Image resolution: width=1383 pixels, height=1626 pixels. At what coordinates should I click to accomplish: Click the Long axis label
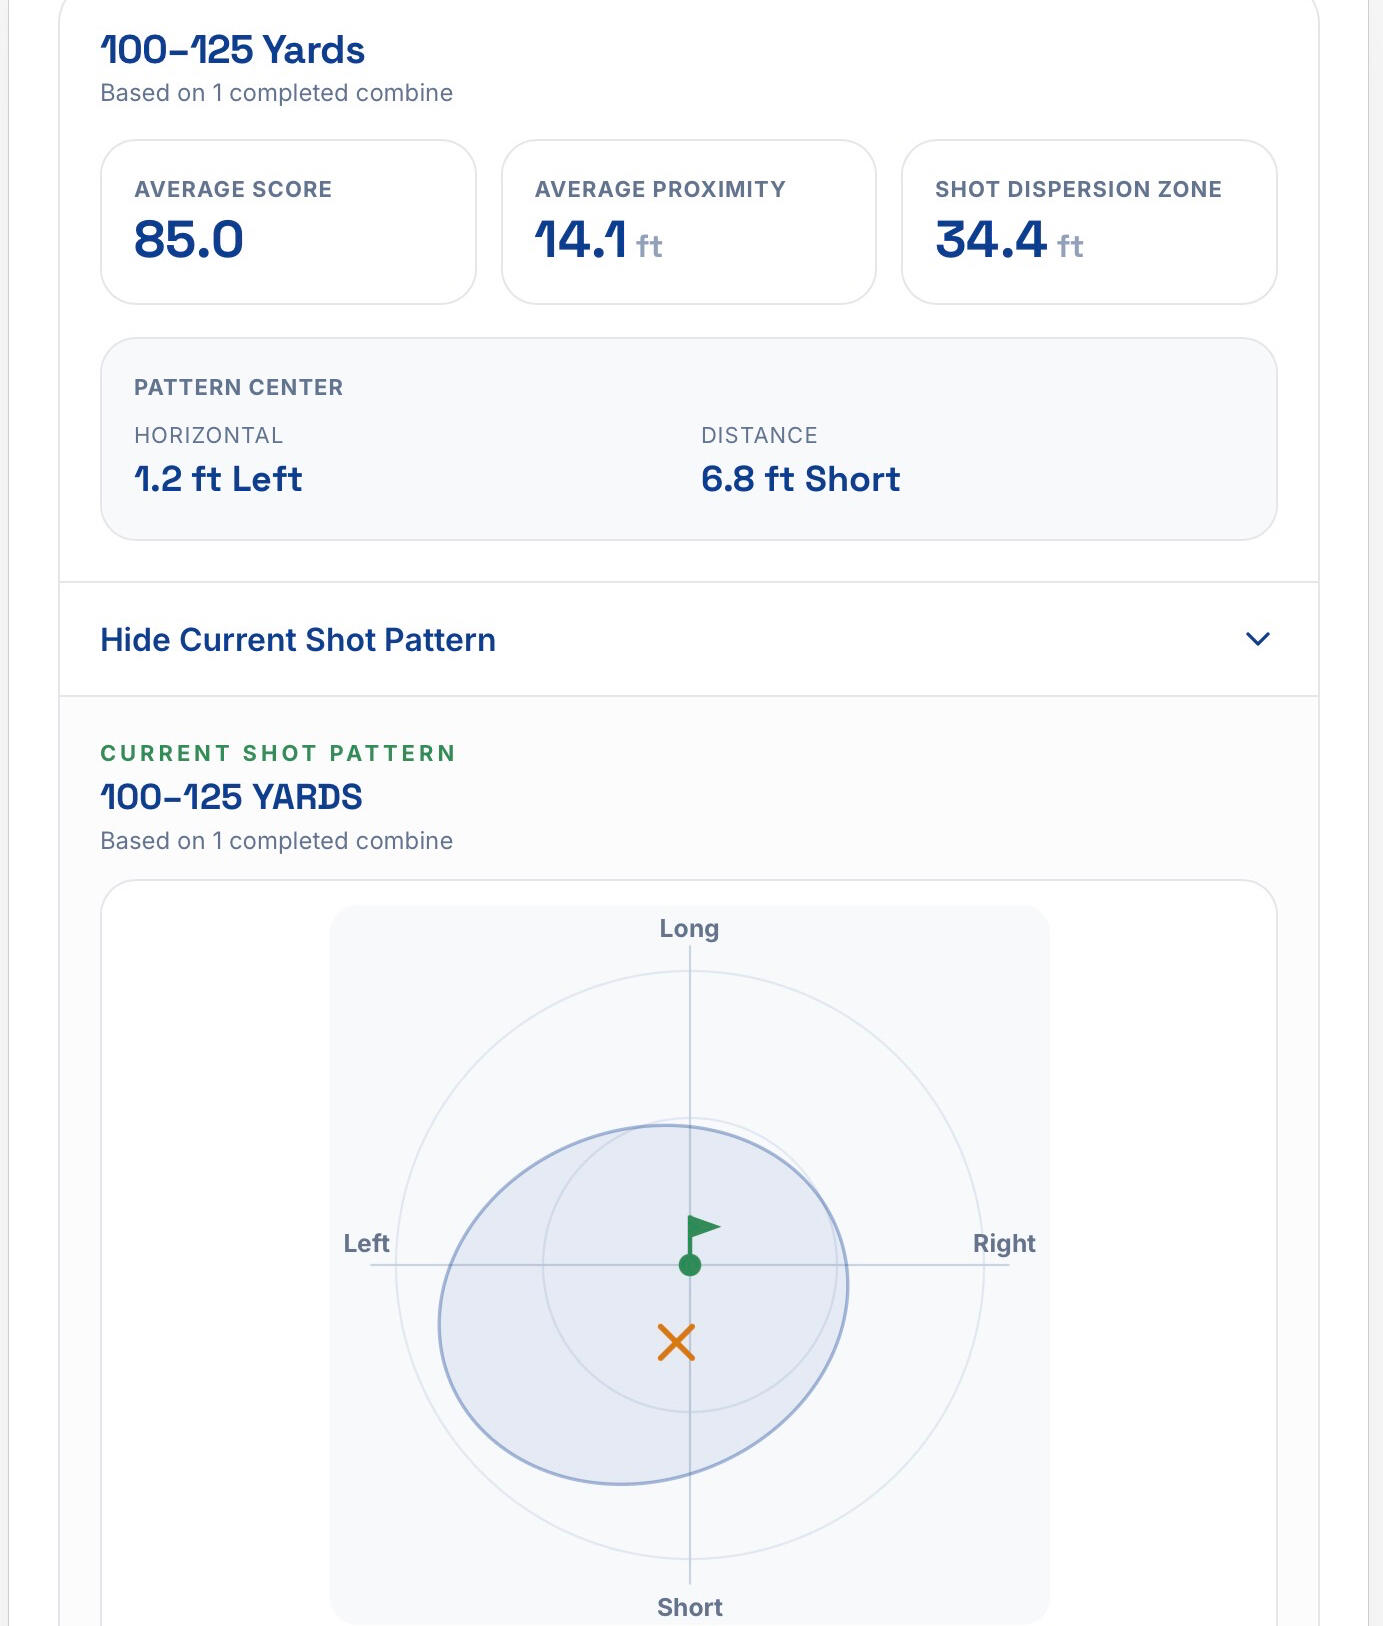click(689, 928)
